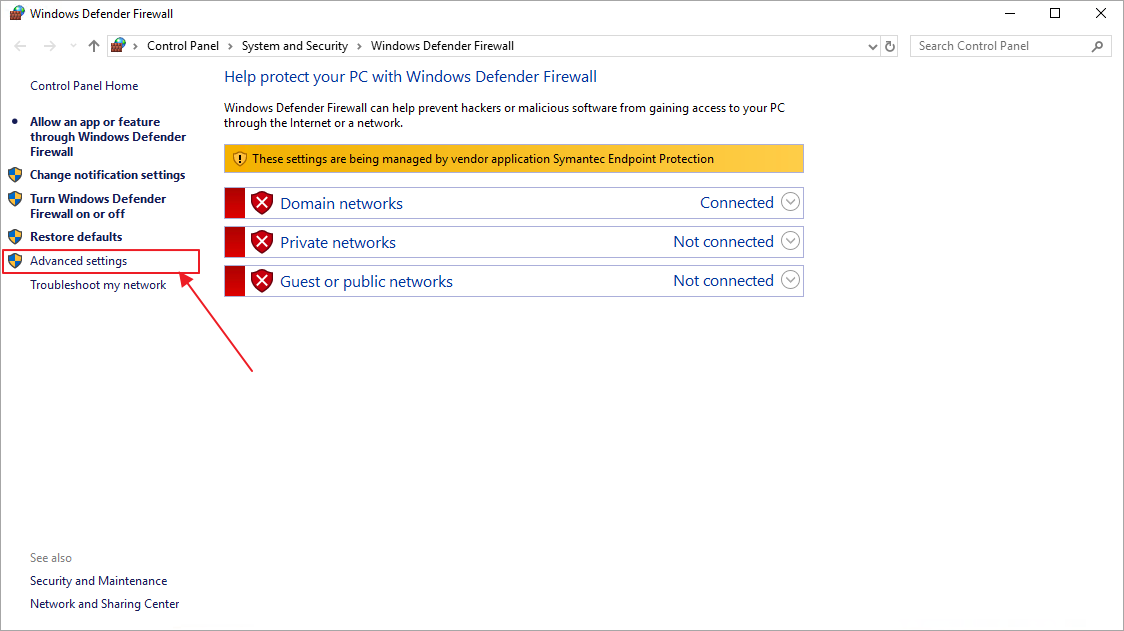Open Control Panel Home
The height and width of the screenshot is (631, 1124).
point(84,86)
